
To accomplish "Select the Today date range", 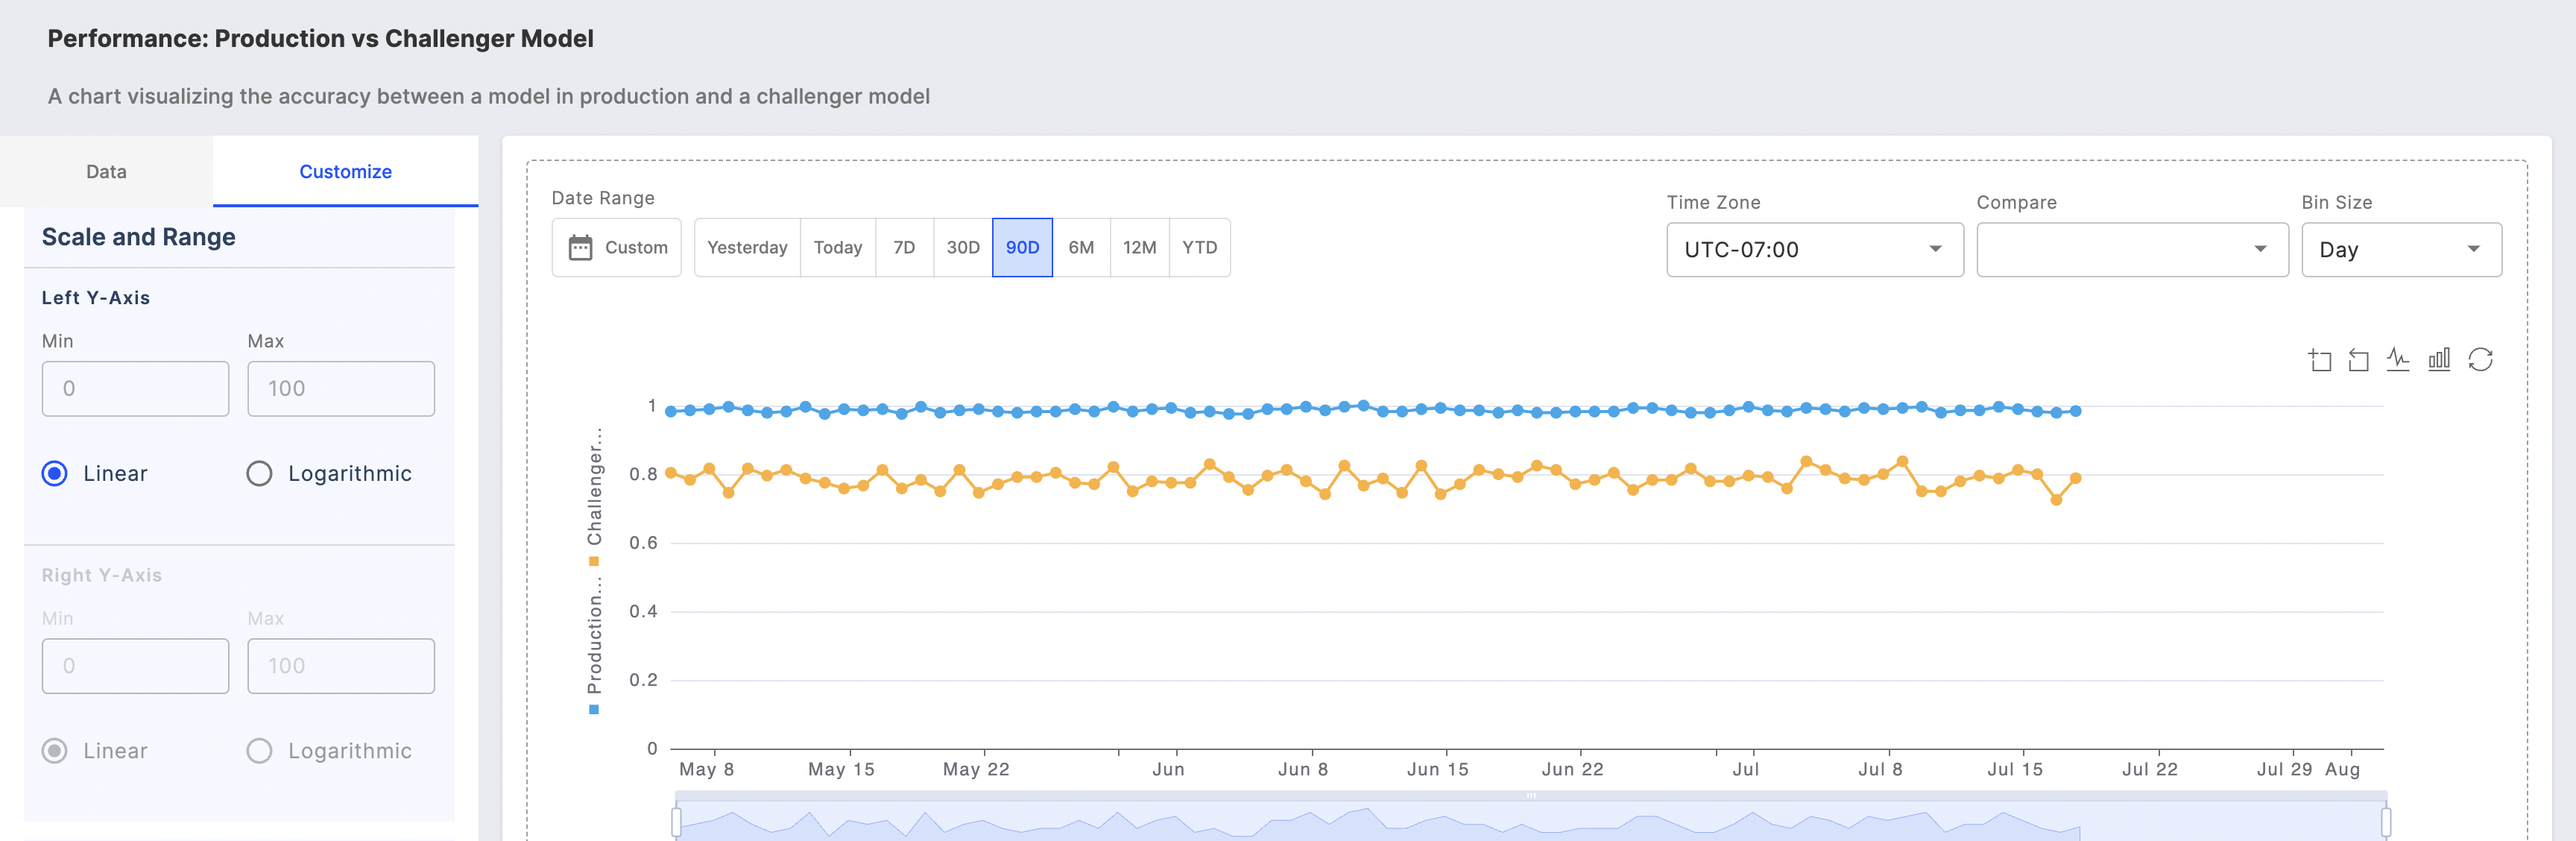I will pos(837,247).
